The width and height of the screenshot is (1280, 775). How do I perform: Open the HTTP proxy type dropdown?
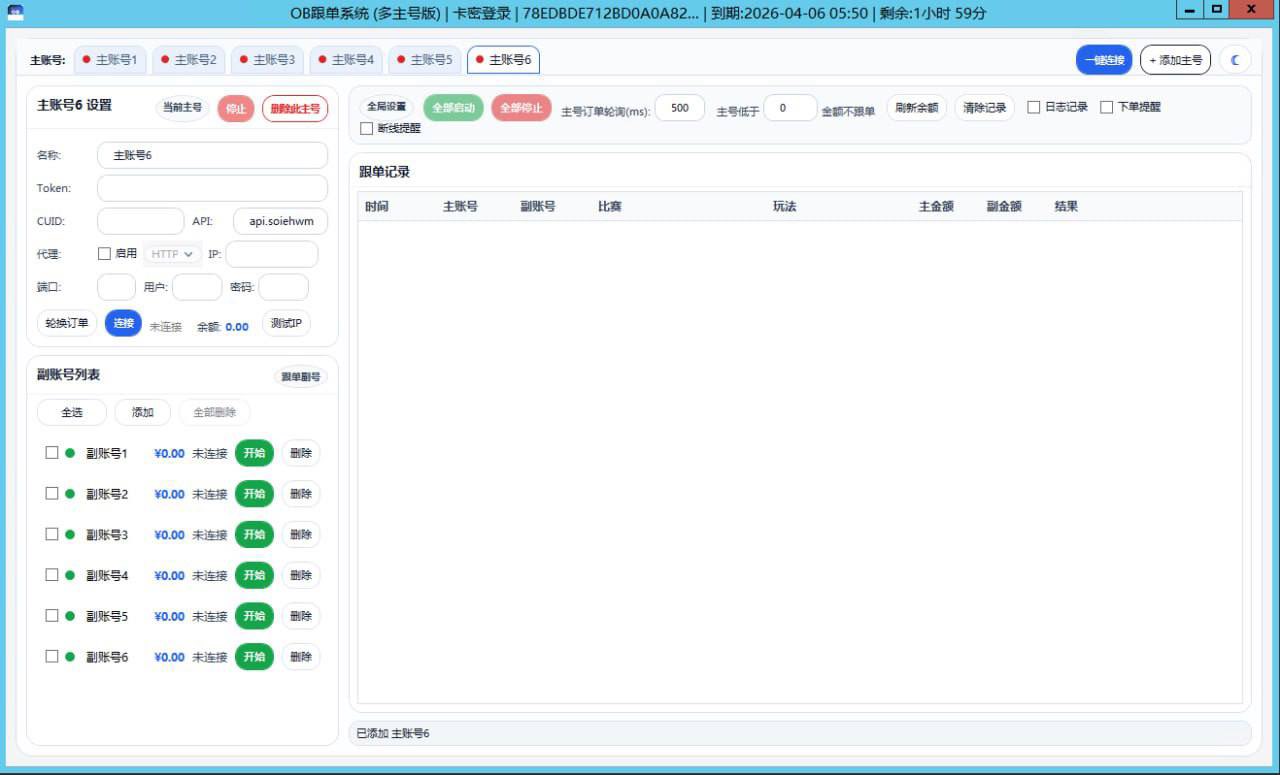click(171, 253)
